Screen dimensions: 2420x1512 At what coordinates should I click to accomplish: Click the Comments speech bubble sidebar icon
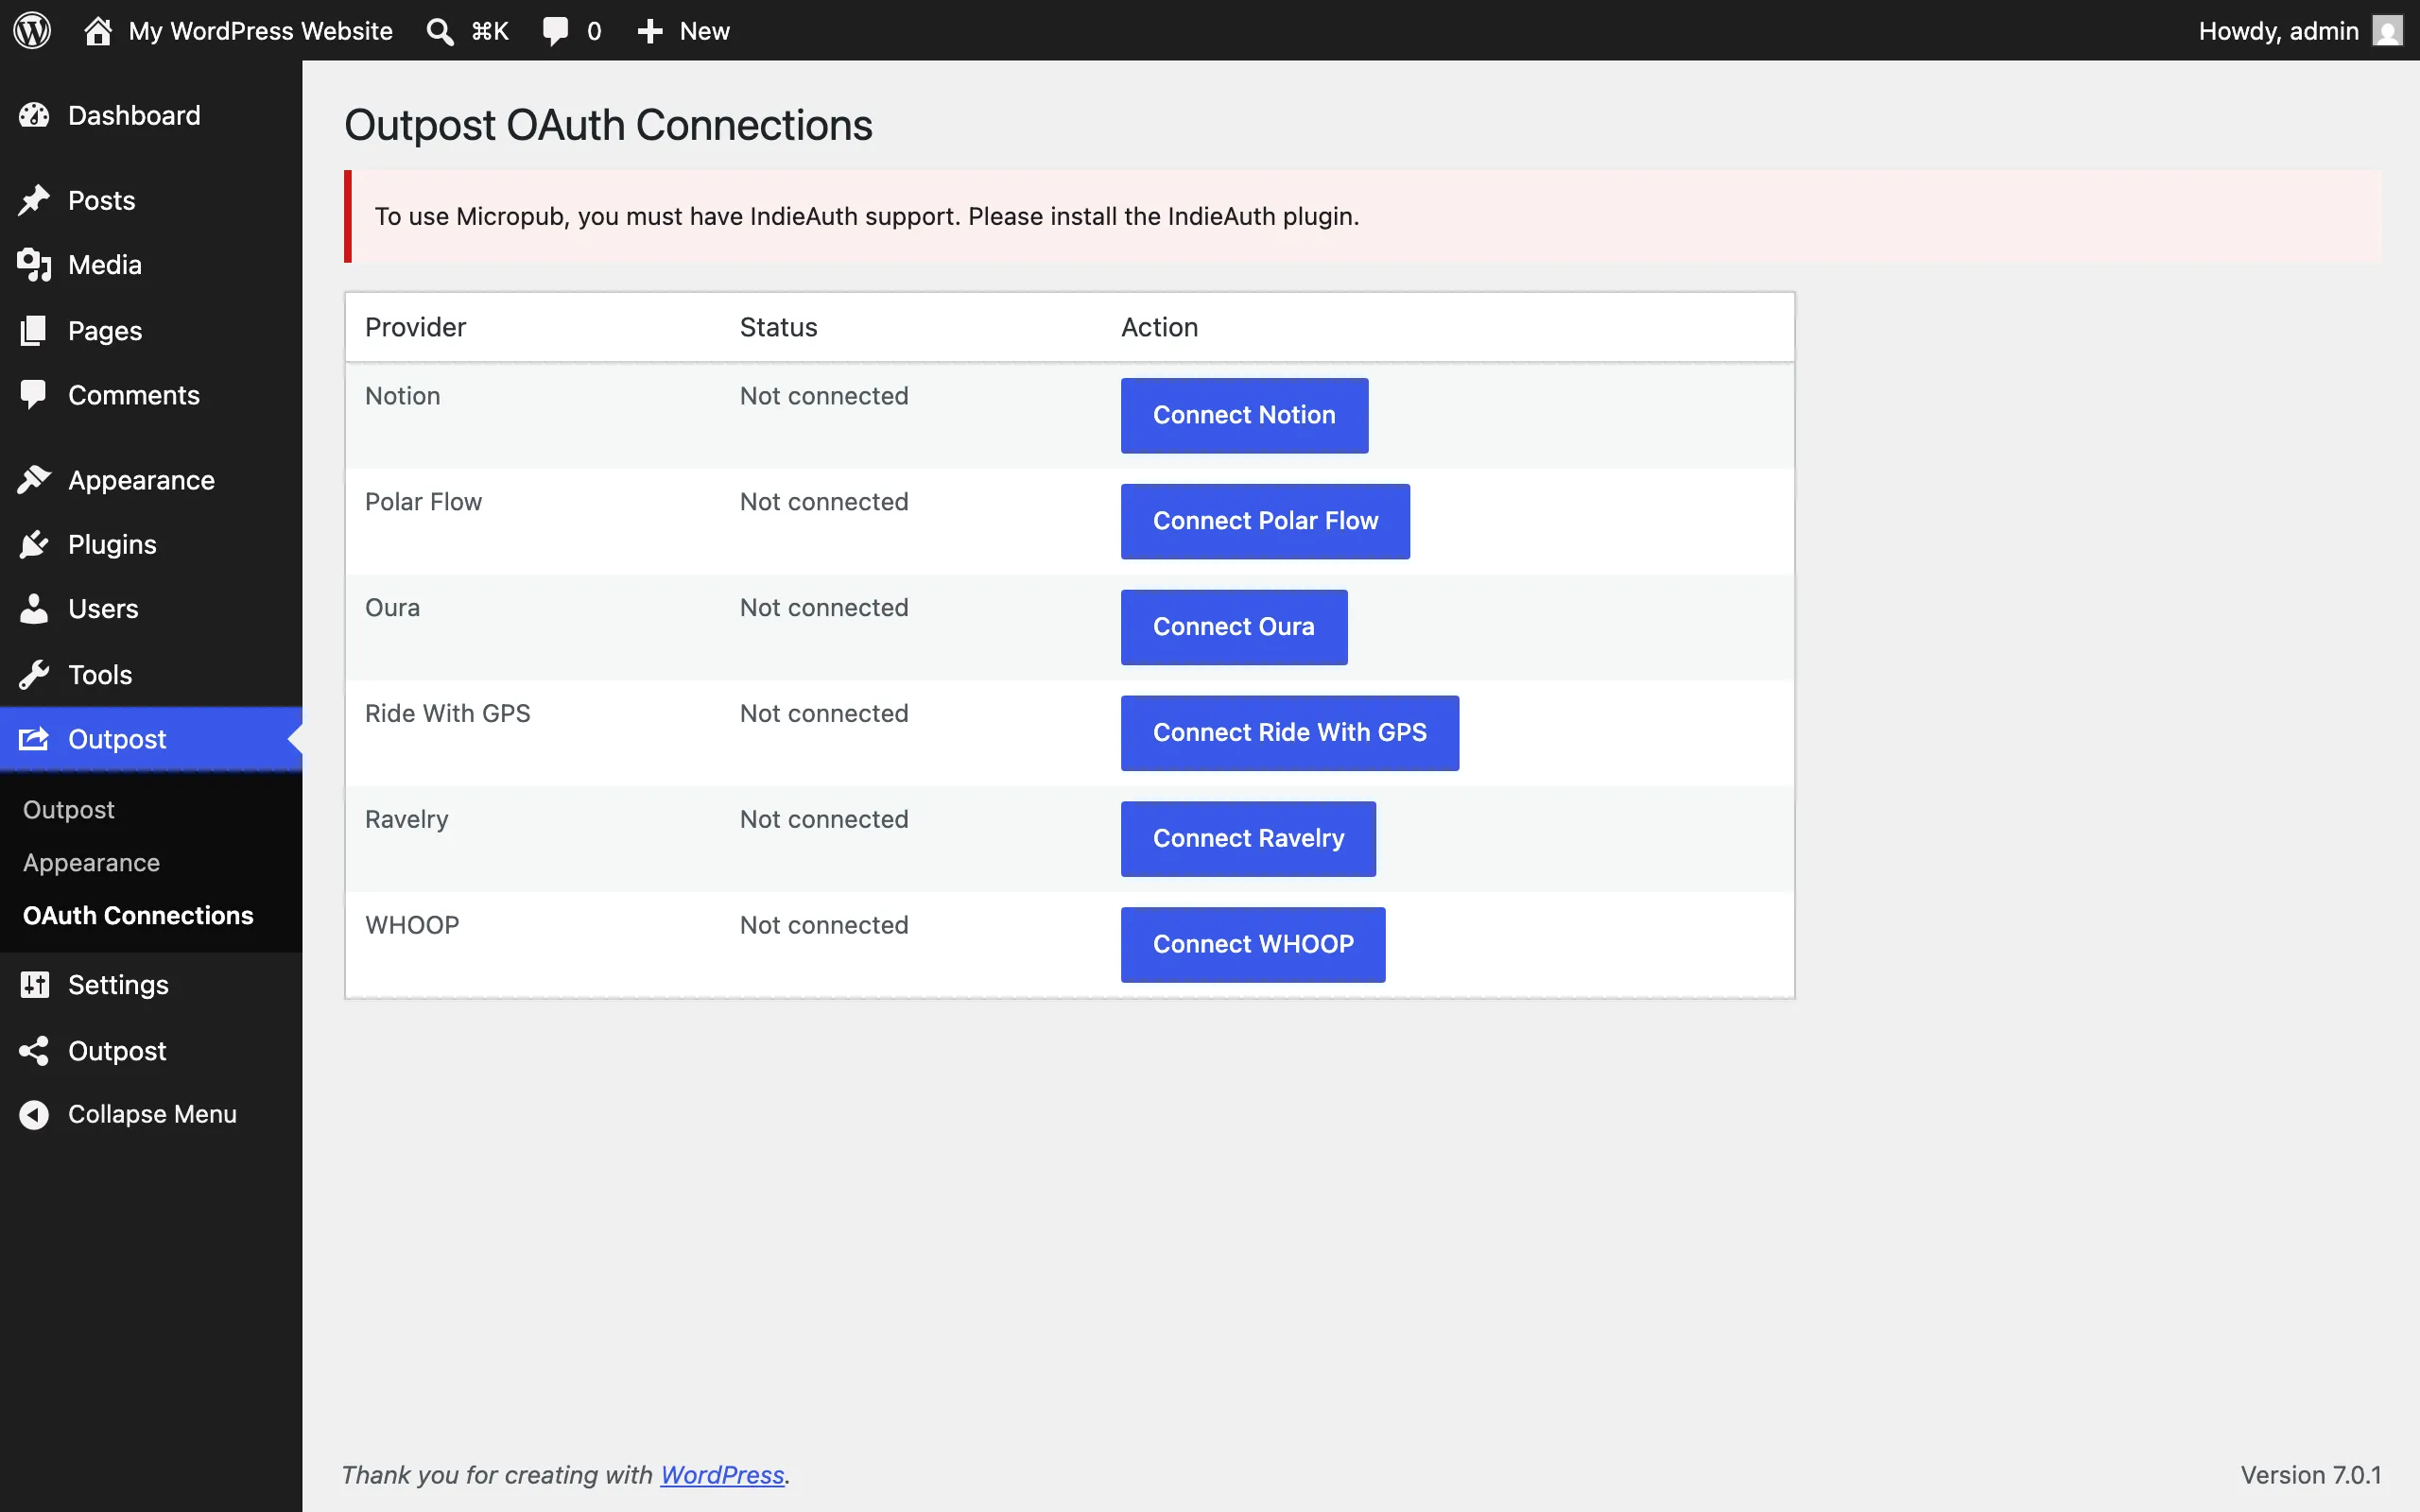tap(34, 395)
